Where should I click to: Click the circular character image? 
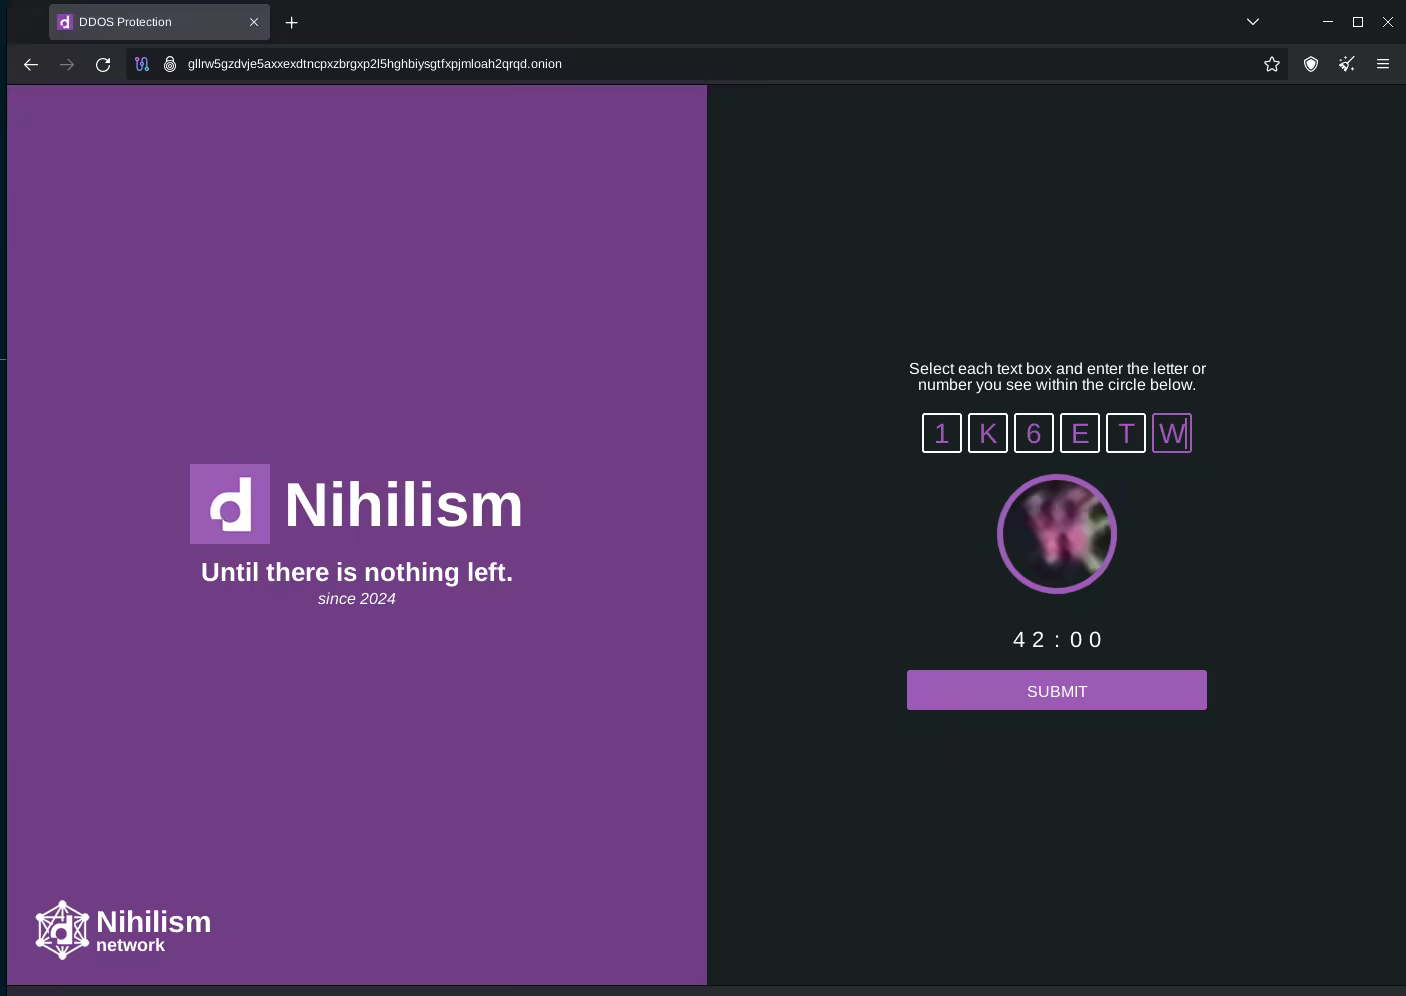[x=1056, y=534]
